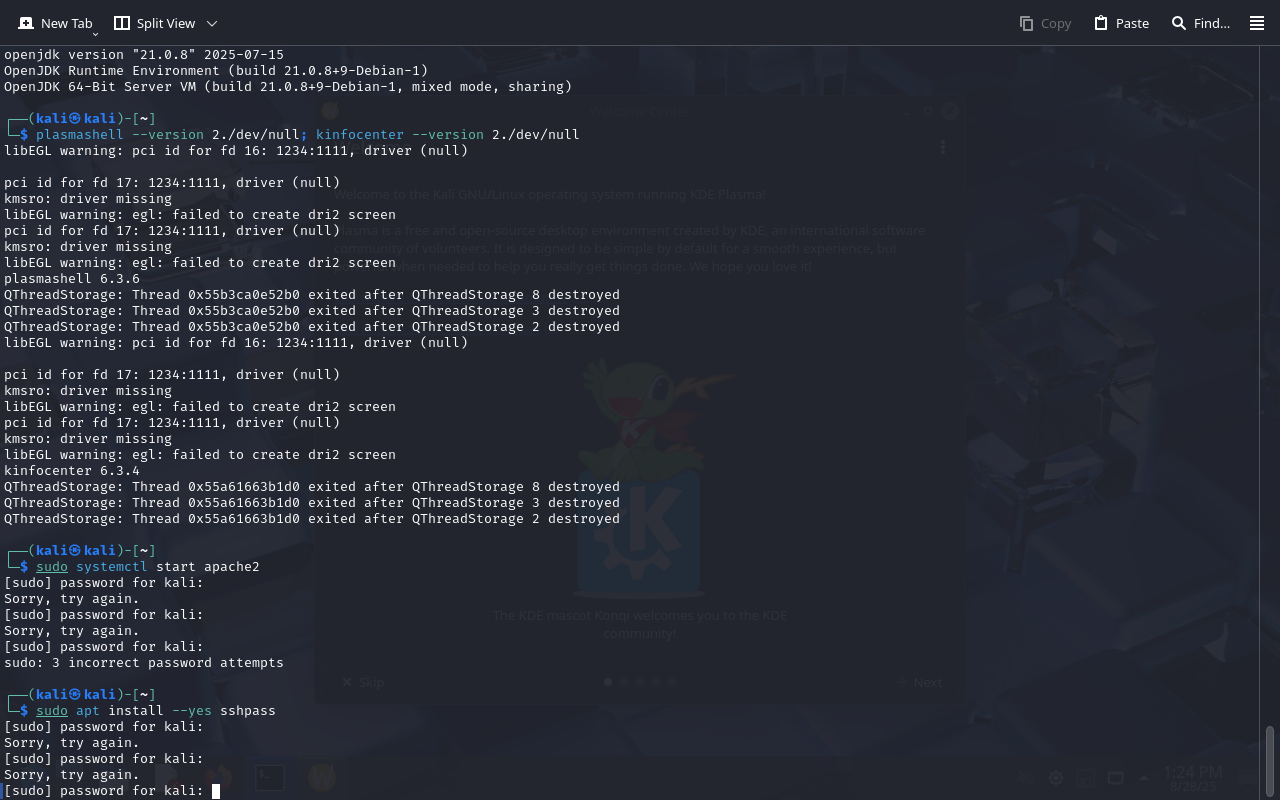Click 'sudo: 3 incorrect password attempts' line
This screenshot has width=1280, height=800.
click(144, 663)
